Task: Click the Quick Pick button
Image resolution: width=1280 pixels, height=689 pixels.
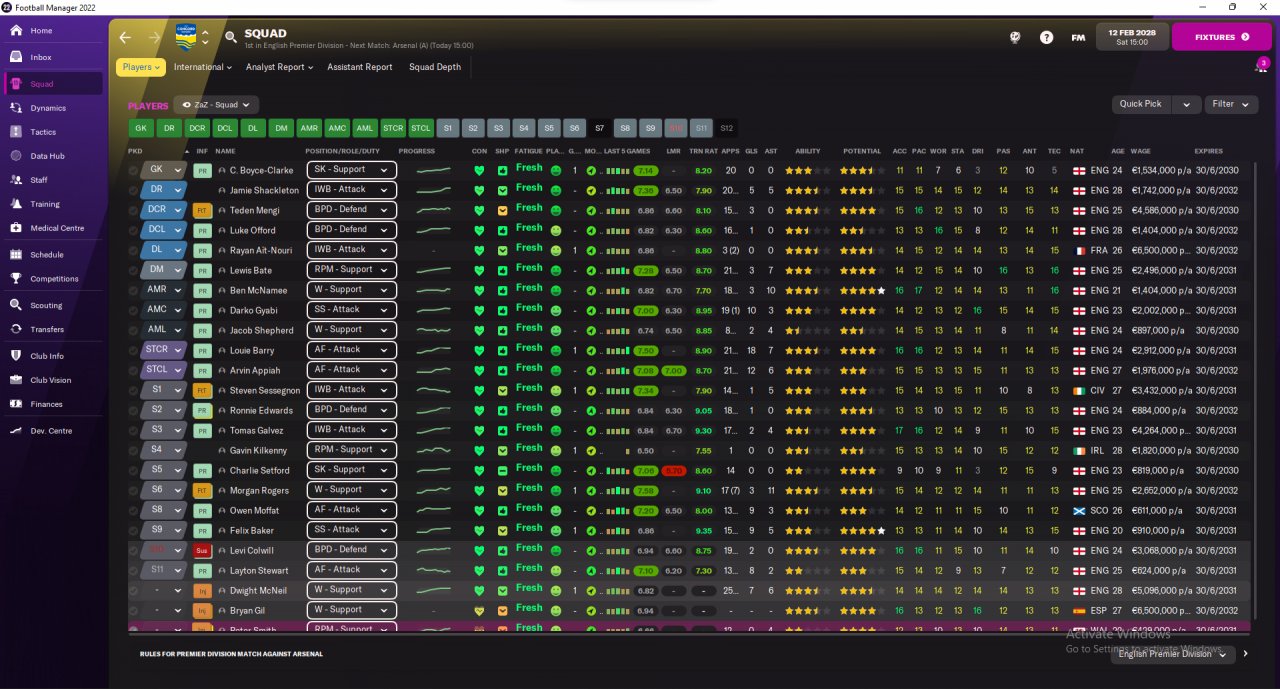Action: (x=1142, y=104)
